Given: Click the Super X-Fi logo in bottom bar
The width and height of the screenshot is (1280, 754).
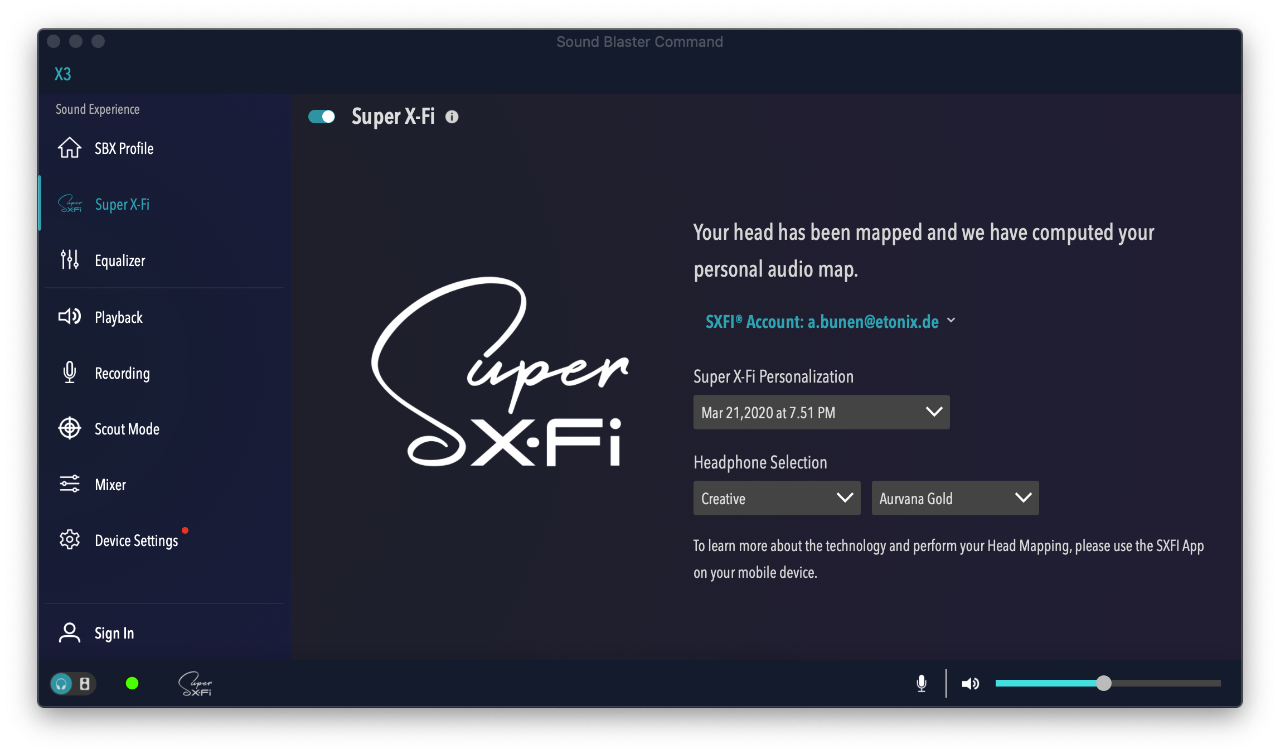Looking at the screenshot, I should click(195, 684).
